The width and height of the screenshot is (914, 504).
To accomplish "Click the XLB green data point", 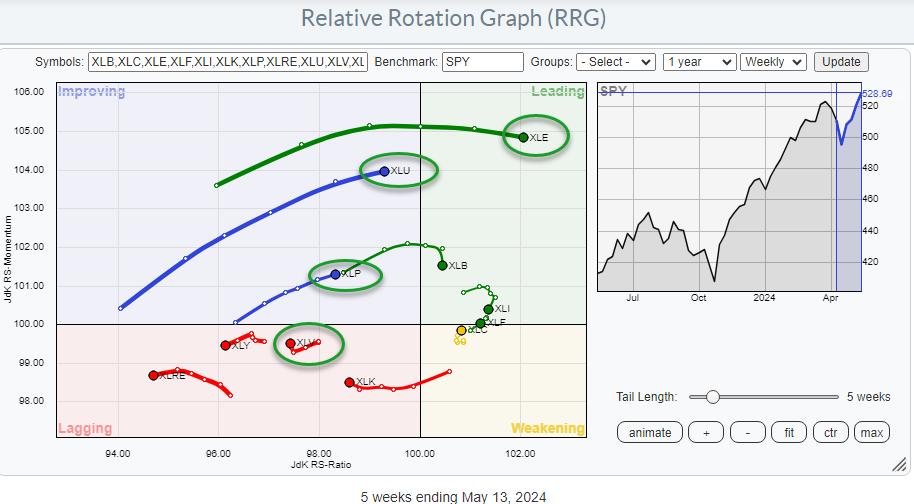I will click(x=442, y=265).
